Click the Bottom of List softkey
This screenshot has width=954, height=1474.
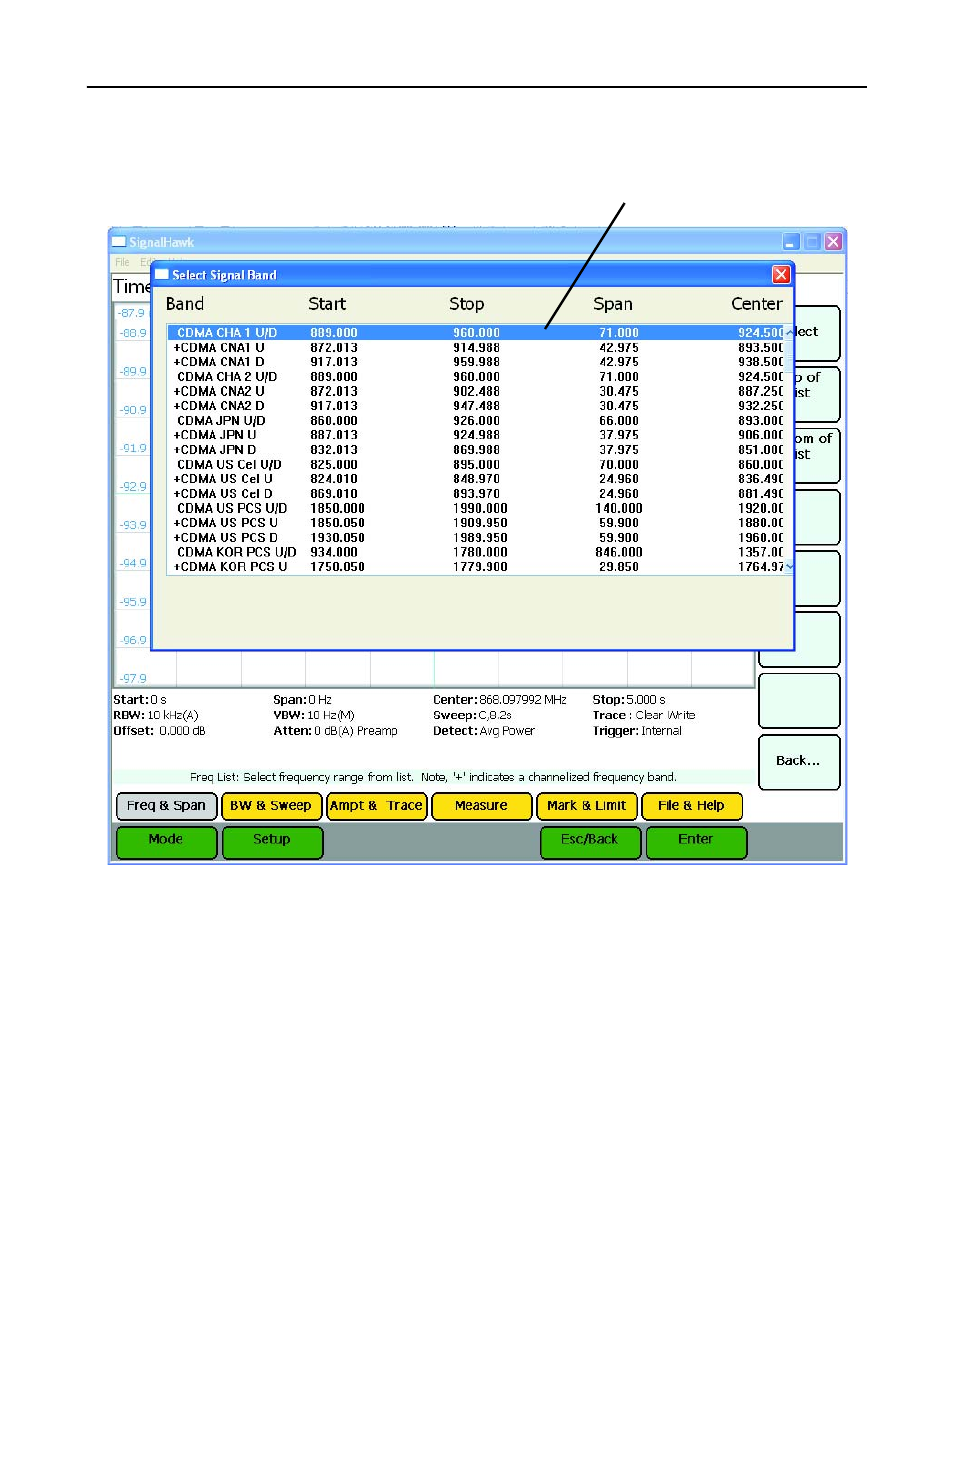[x=817, y=456]
